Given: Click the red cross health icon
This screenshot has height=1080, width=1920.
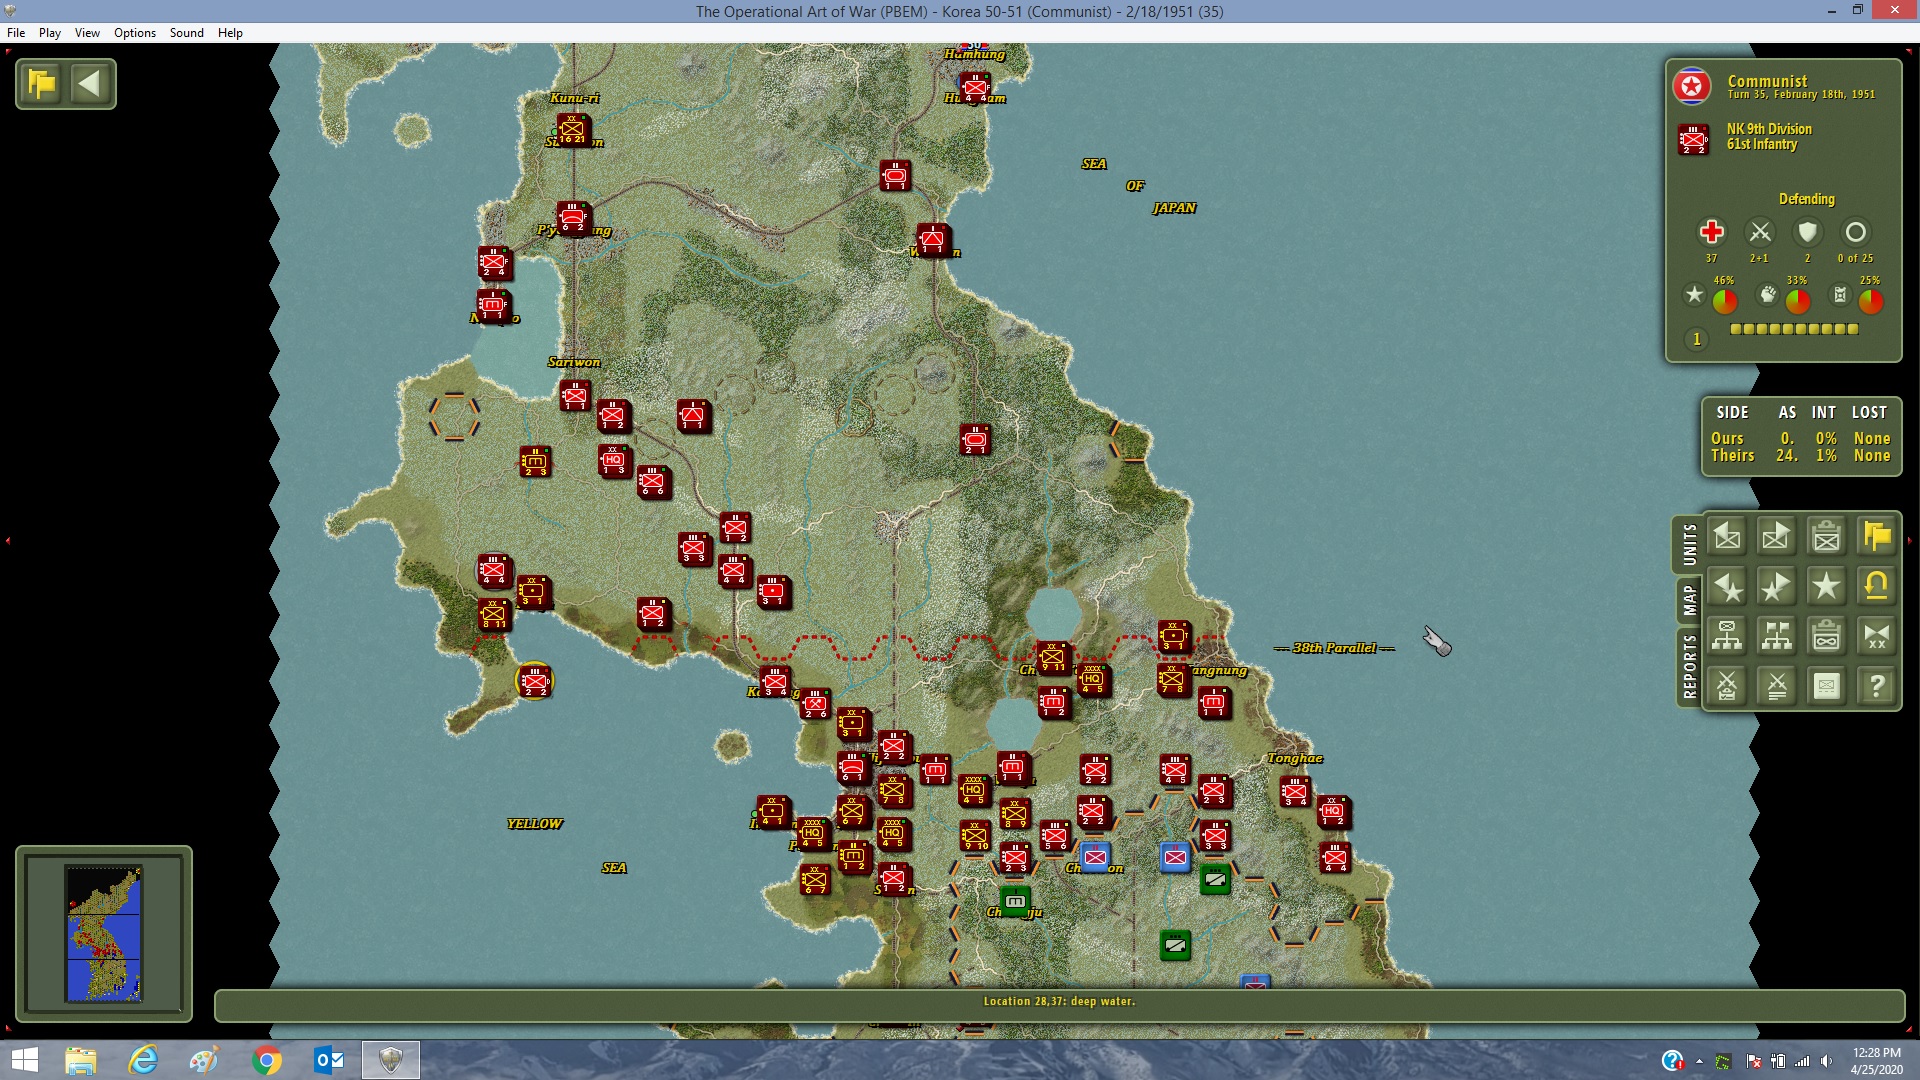Looking at the screenshot, I should pyautogui.click(x=1712, y=232).
